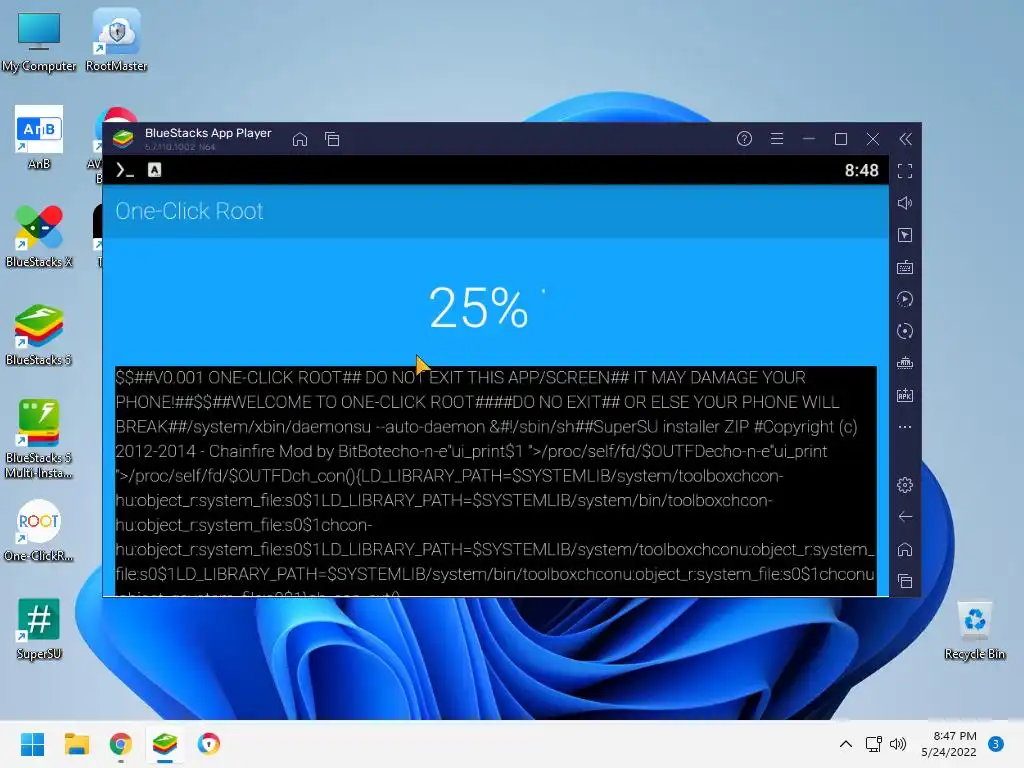The height and width of the screenshot is (768, 1024).
Task: Open RootMaster desktop shortcut
Action: tap(116, 42)
